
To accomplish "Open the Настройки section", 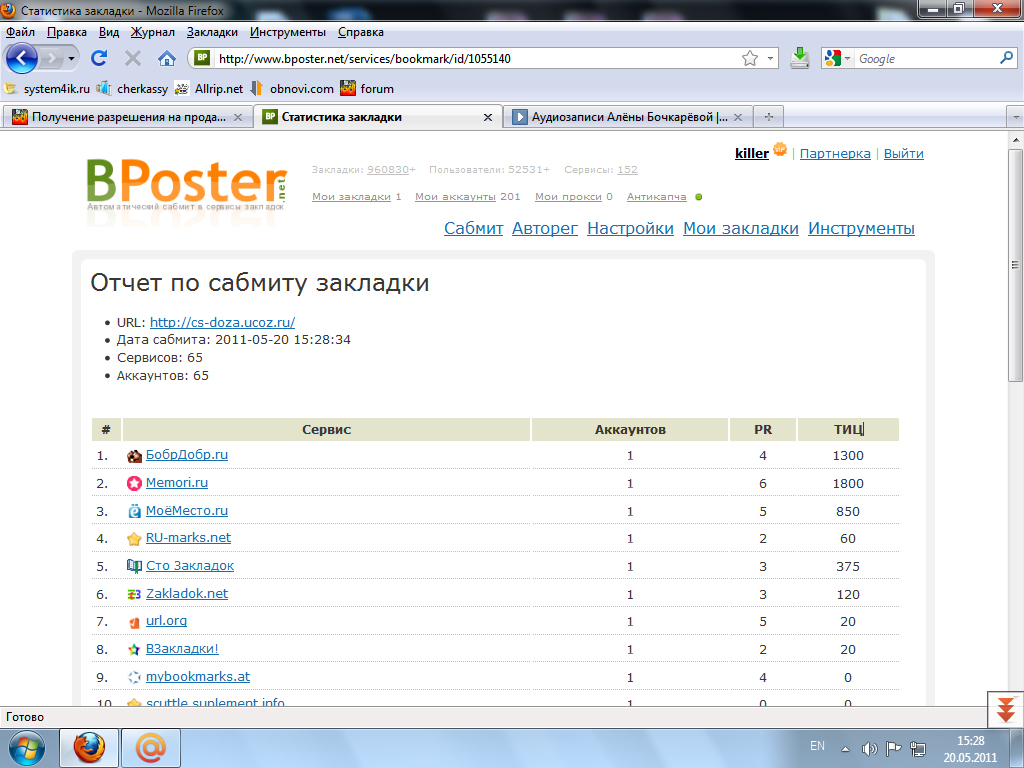I will point(630,229).
